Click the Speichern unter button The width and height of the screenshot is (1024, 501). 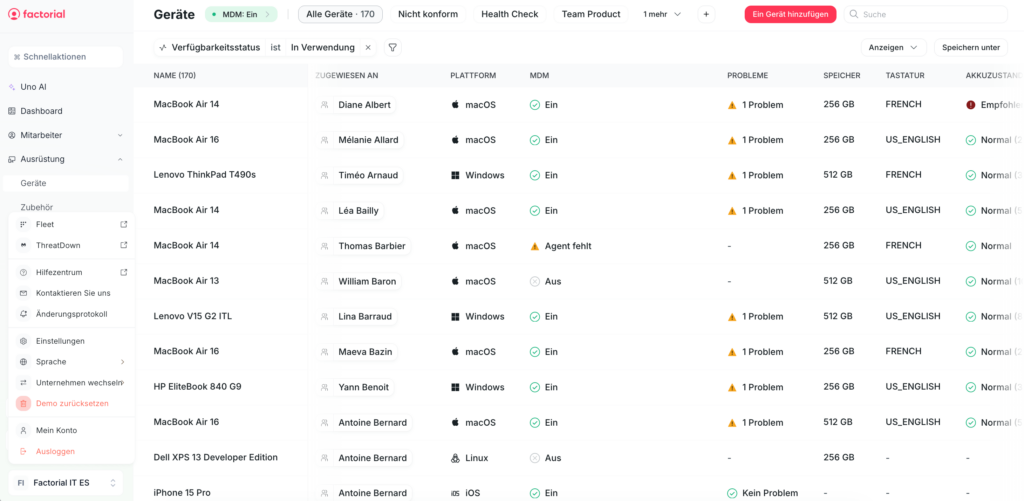[970, 47]
